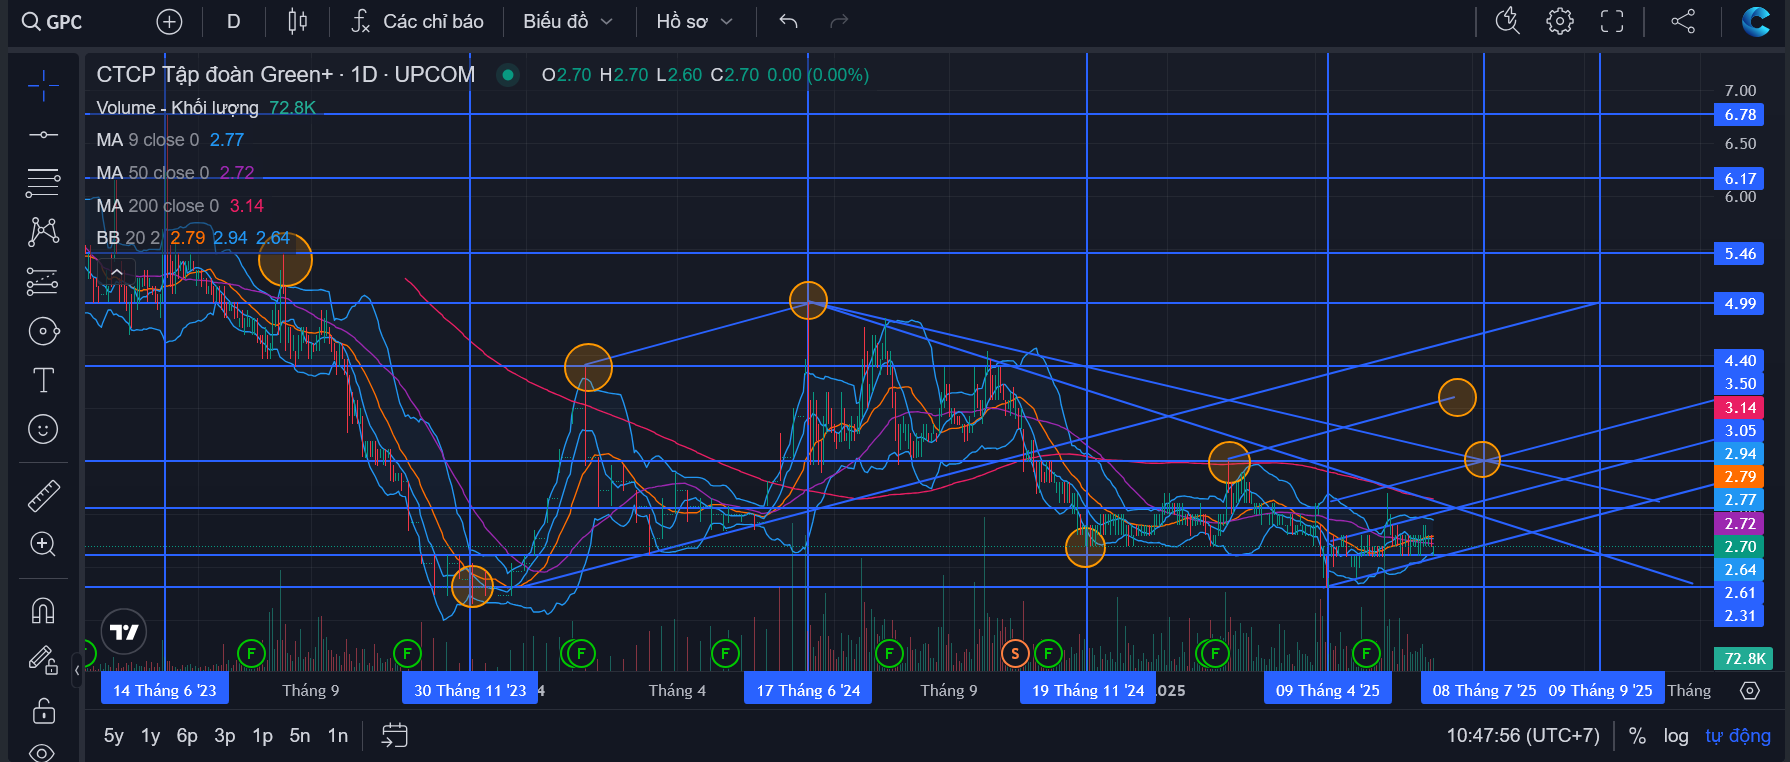Viewport: 1790px width, 762px height.
Task: Set time range to 1y
Action: pos(150,736)
